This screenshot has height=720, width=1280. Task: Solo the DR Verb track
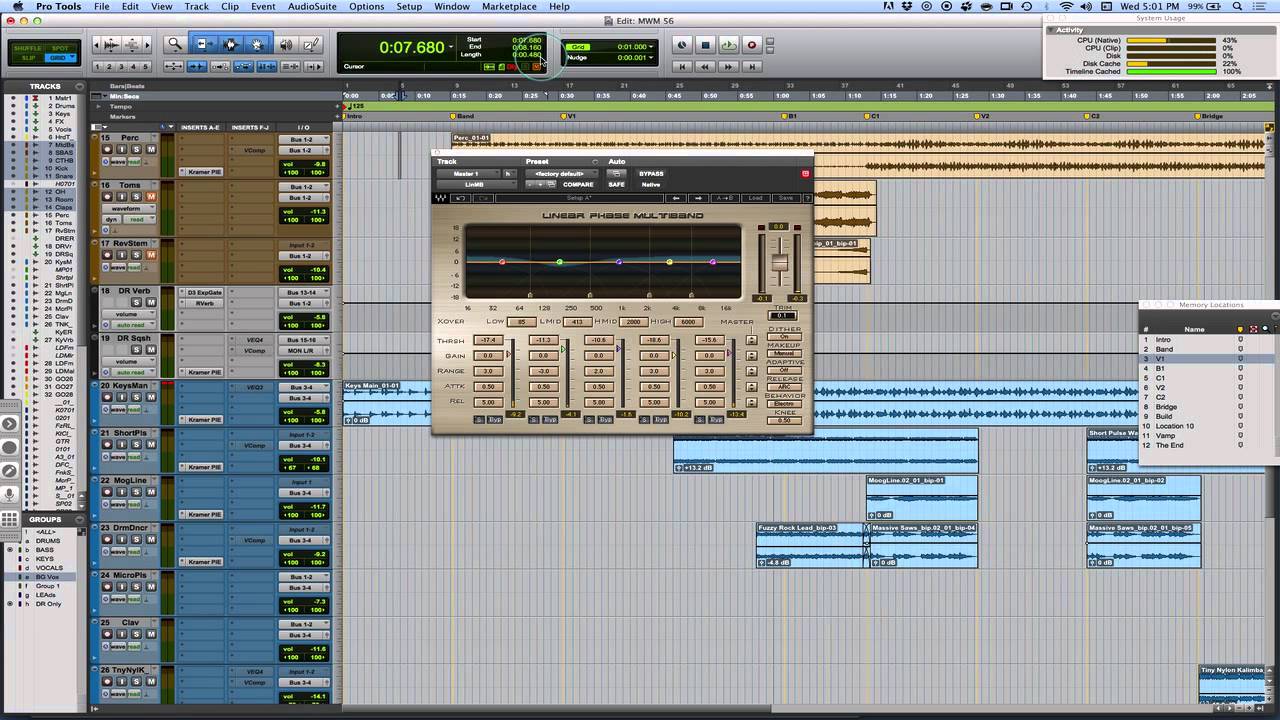point(136,302)
